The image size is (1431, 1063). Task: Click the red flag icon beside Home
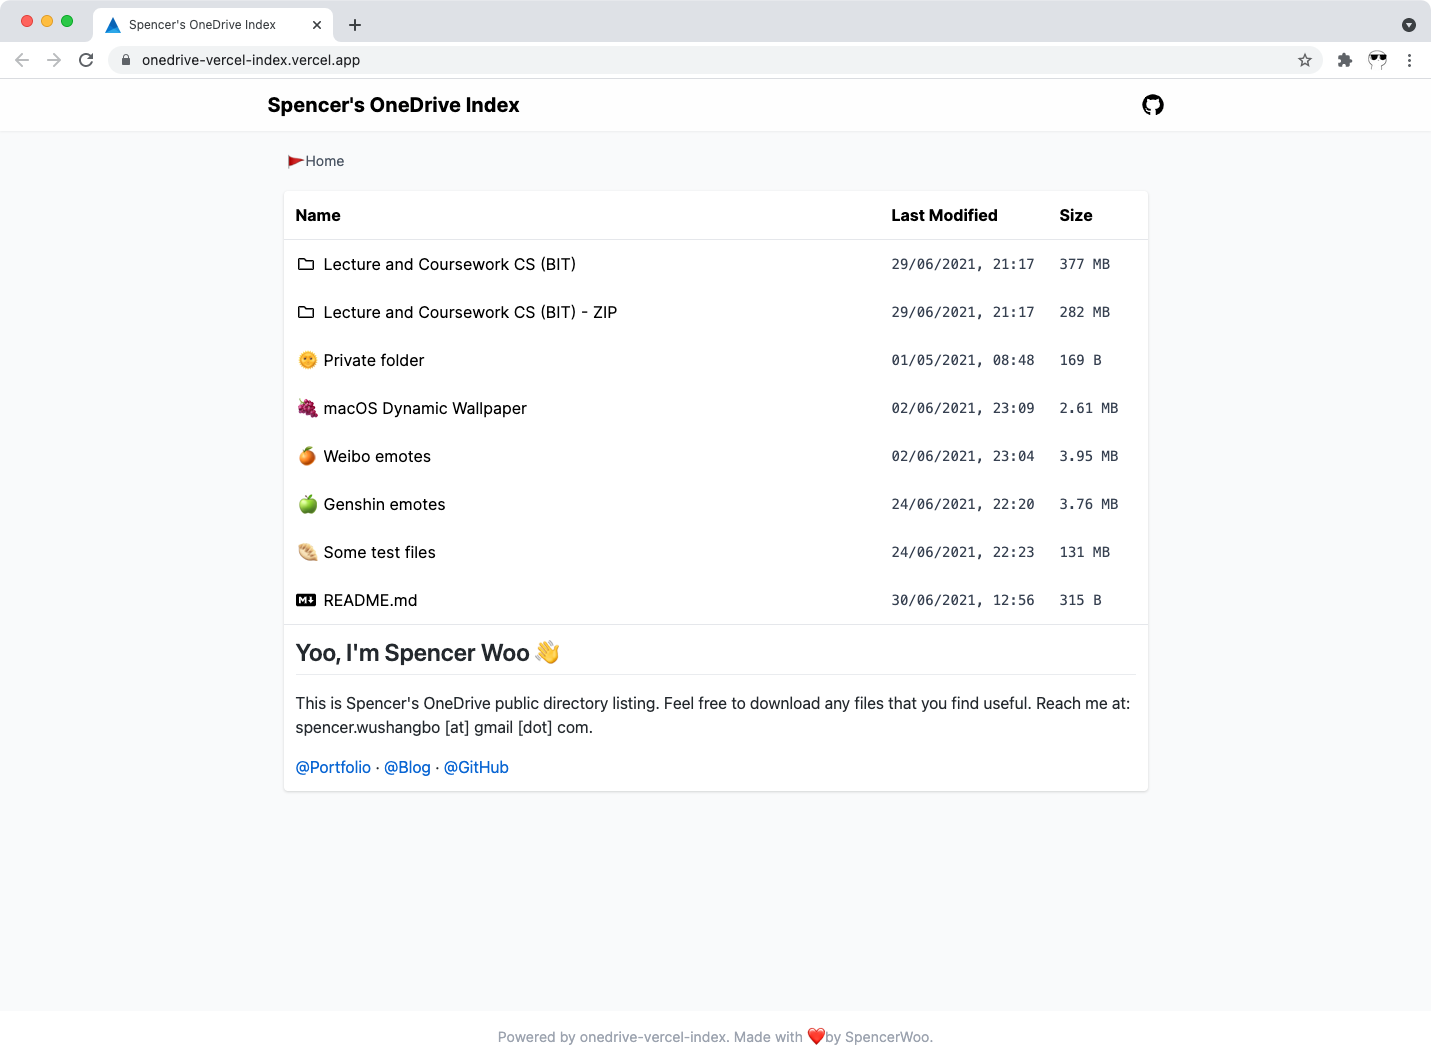[x=295, y=161]
